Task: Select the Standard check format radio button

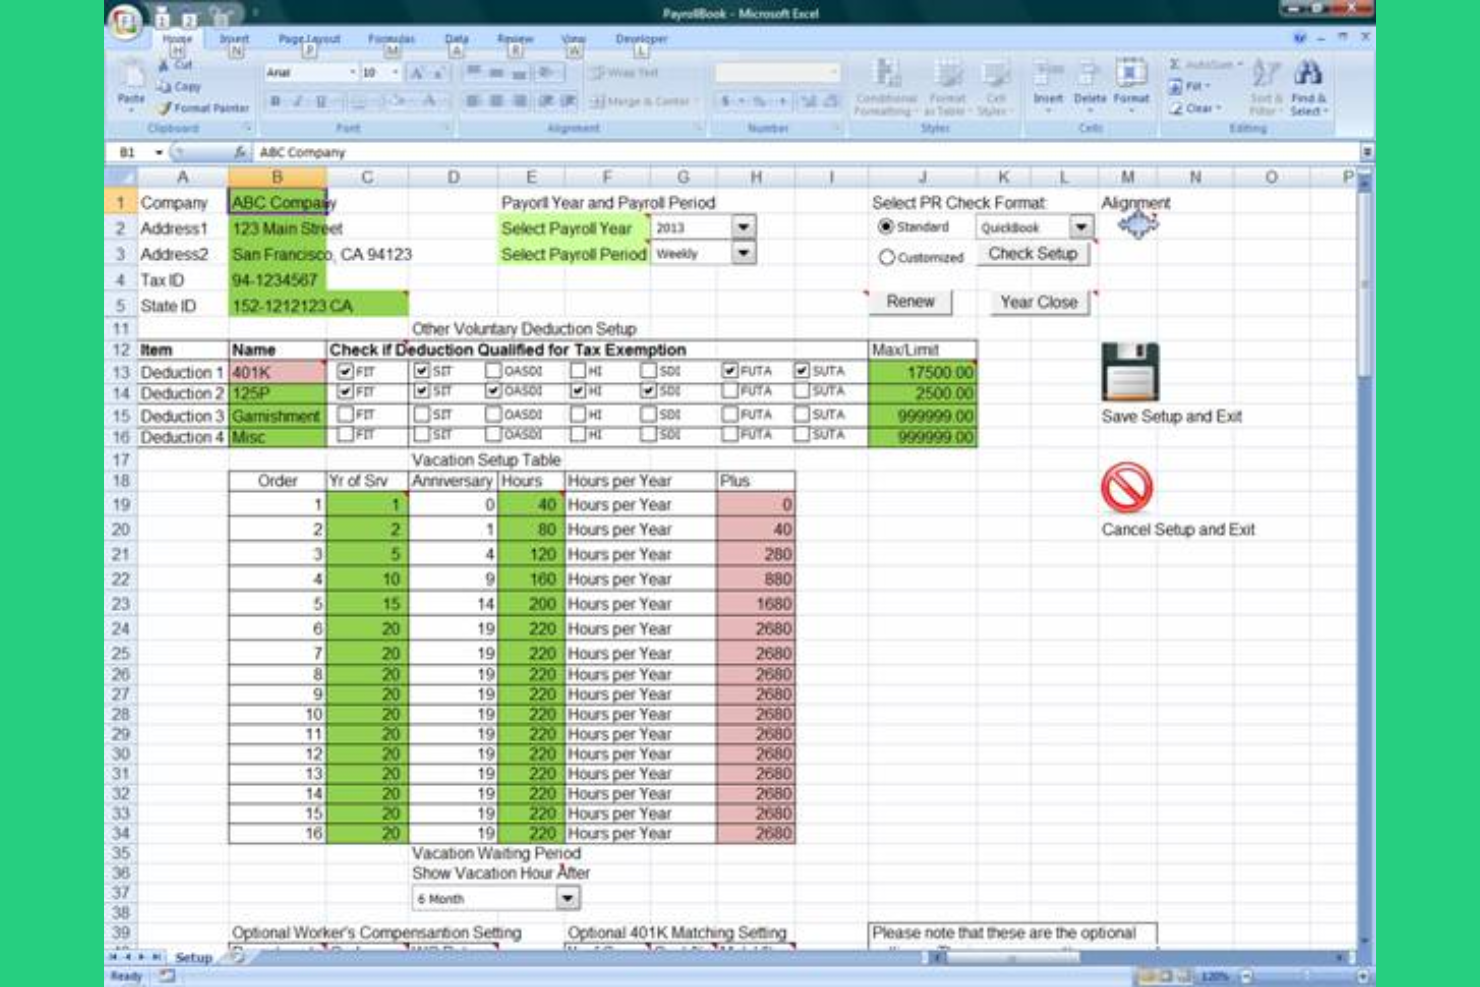Action: [x=886, y=227]
